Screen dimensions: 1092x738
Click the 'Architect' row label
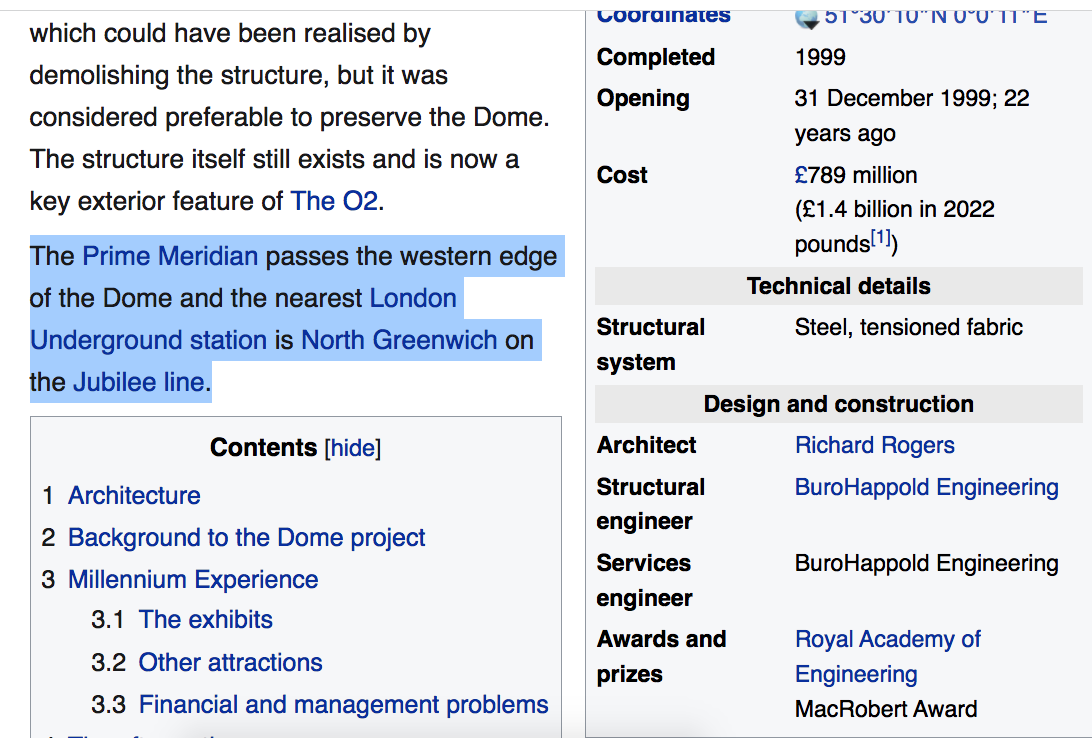[x=646, y=445]
